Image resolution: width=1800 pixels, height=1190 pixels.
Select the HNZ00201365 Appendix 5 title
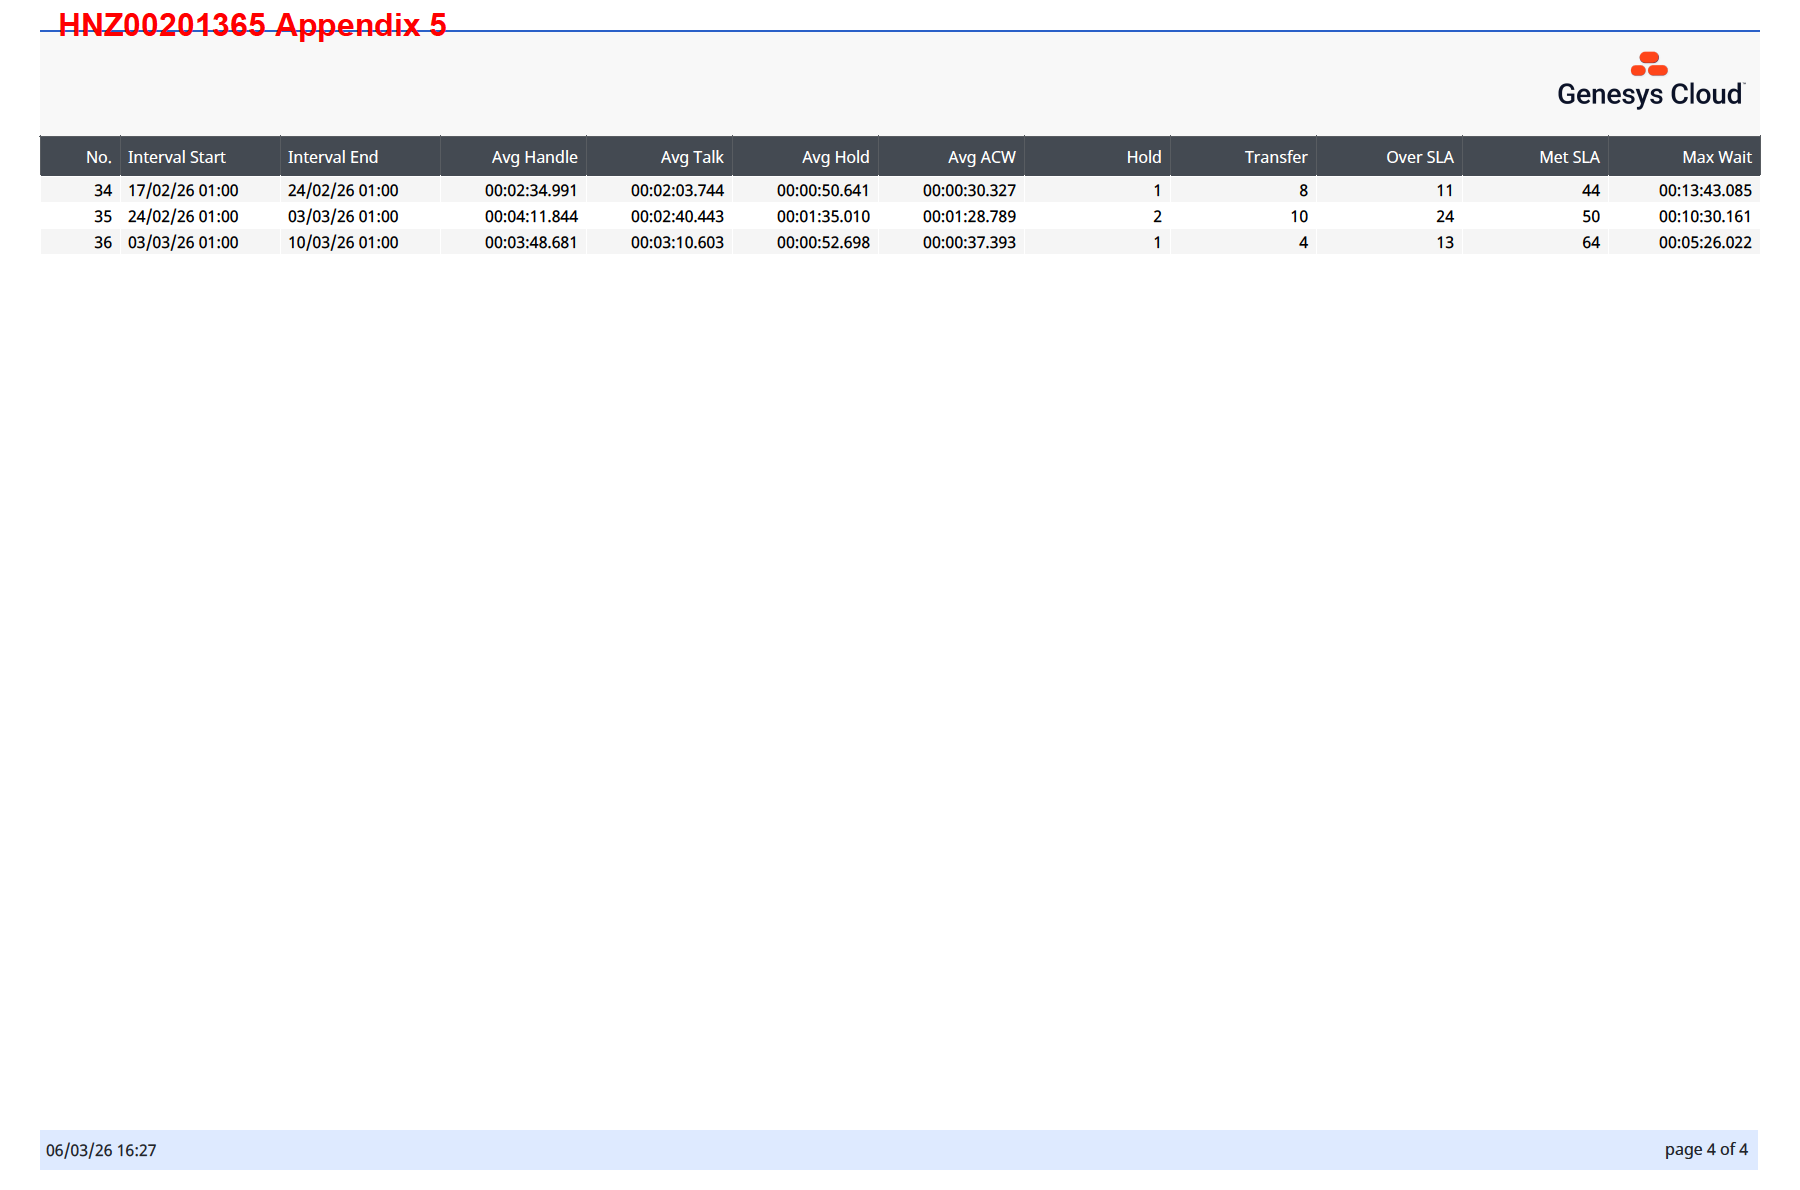(252, 25)
